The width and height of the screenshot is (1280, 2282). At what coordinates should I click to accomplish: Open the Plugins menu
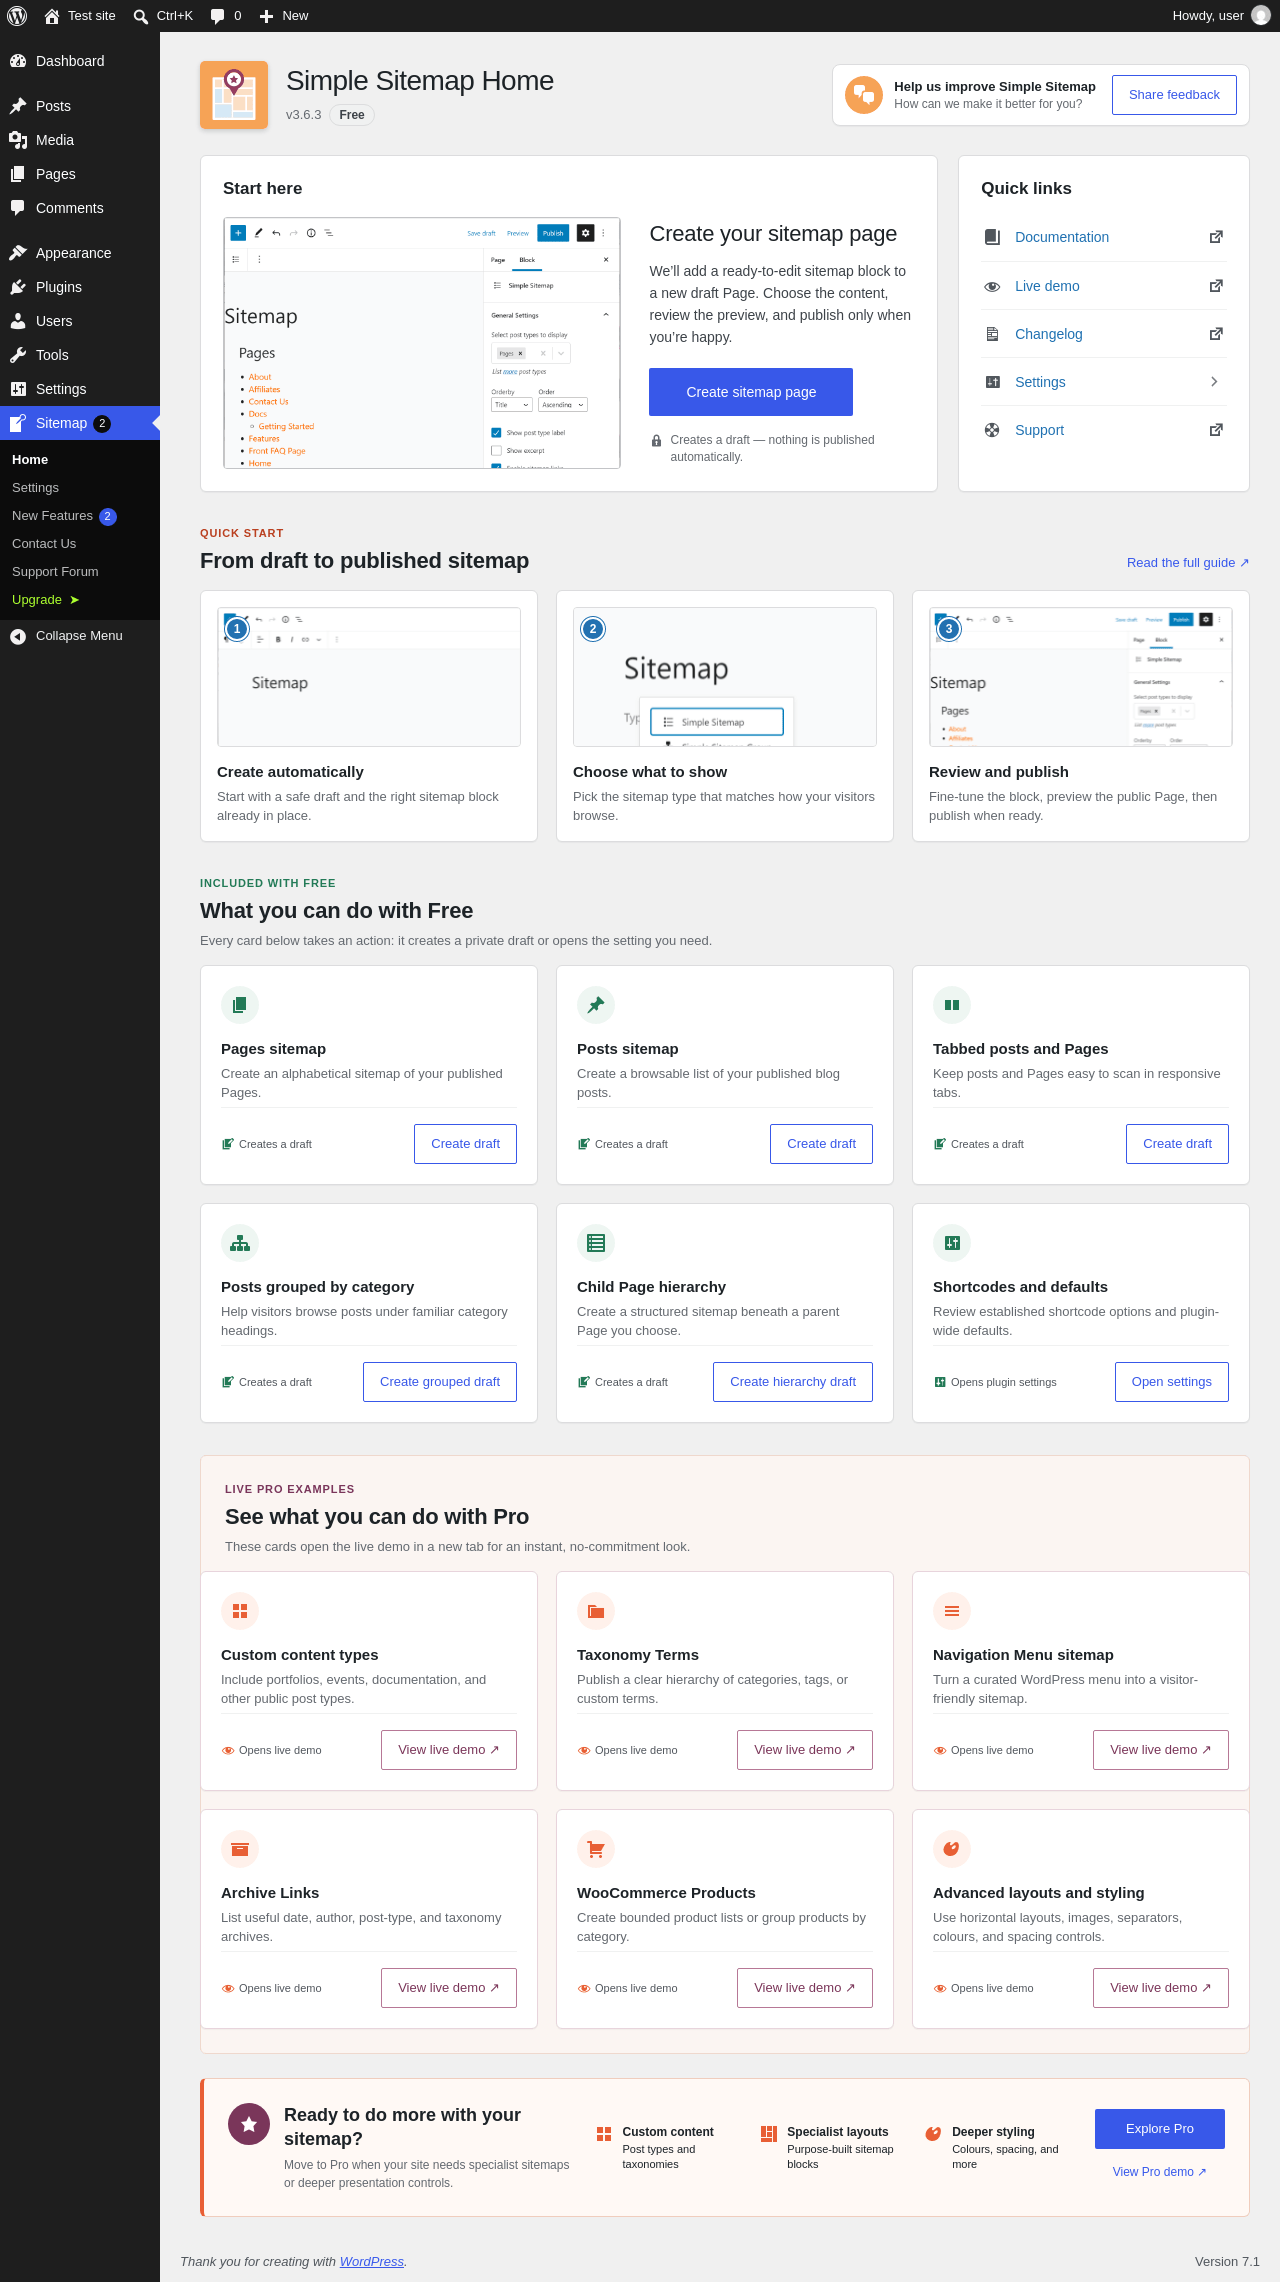point(80,287)
